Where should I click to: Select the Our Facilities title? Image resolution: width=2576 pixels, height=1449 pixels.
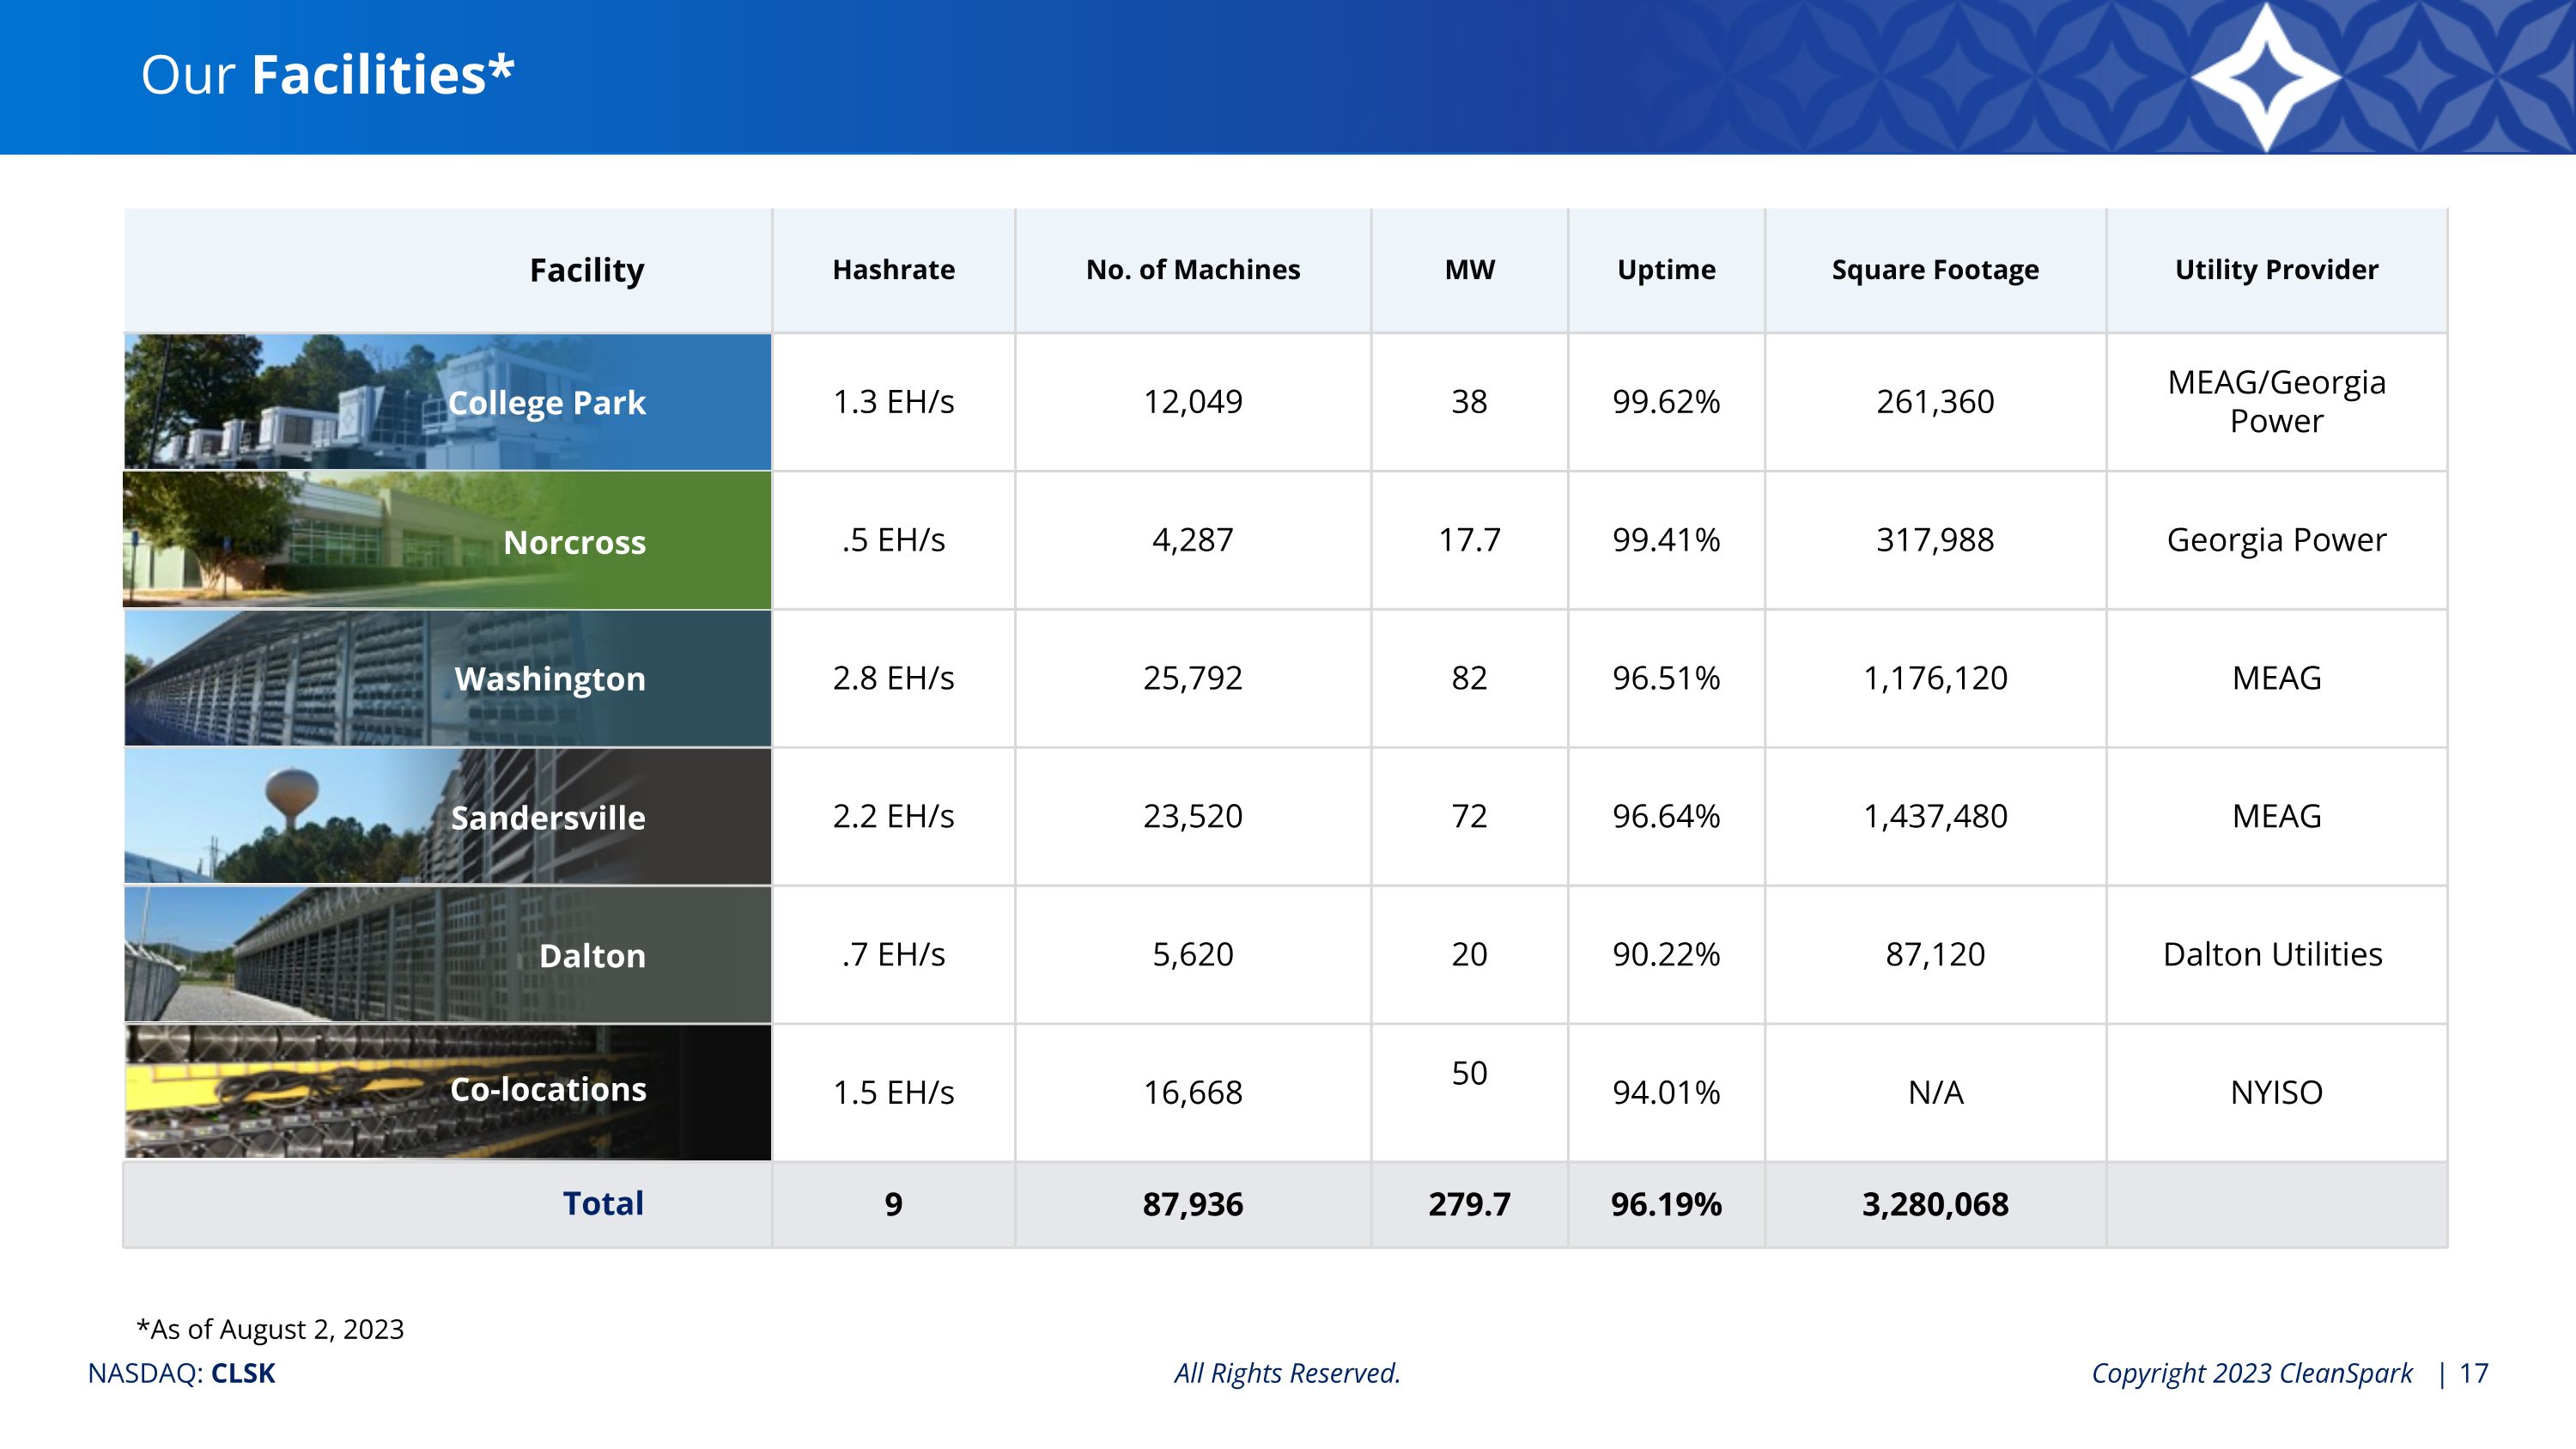tap(327, 75)
